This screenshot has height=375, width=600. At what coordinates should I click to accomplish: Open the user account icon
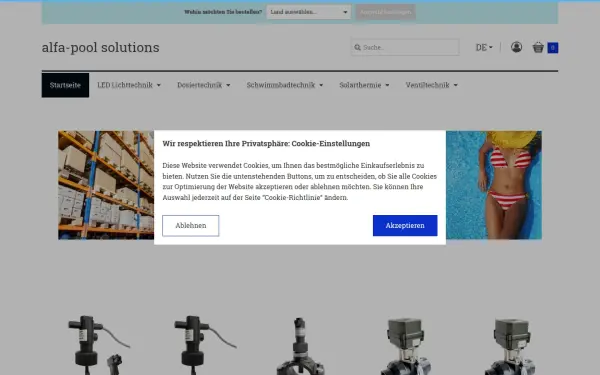[x=516, y=47]
